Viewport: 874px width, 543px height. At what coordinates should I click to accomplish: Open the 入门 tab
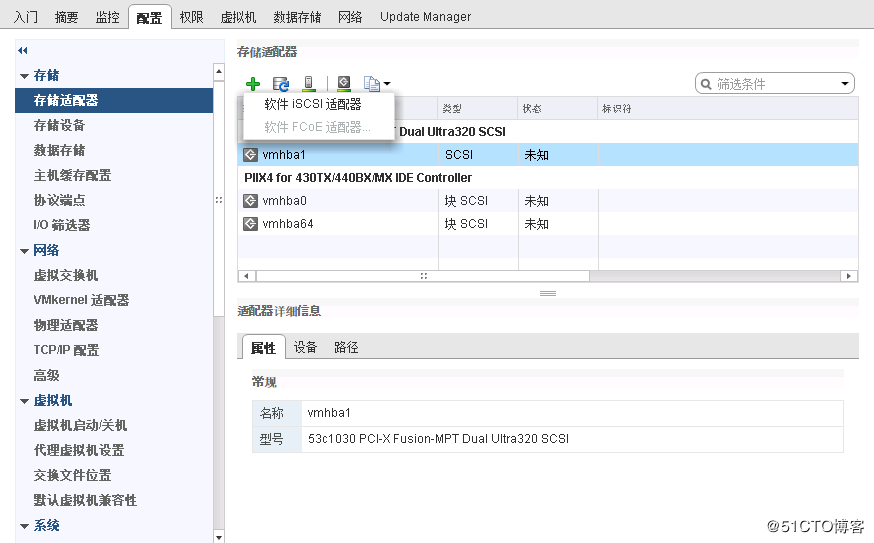click(x=26, y=17)
